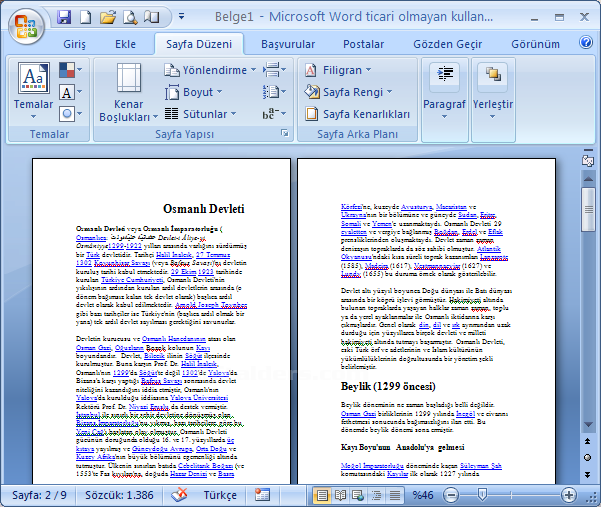This screenshot has height=507, width=601.
Task: Expand the Boyut page size dropdown
Action: click(194, 92)
